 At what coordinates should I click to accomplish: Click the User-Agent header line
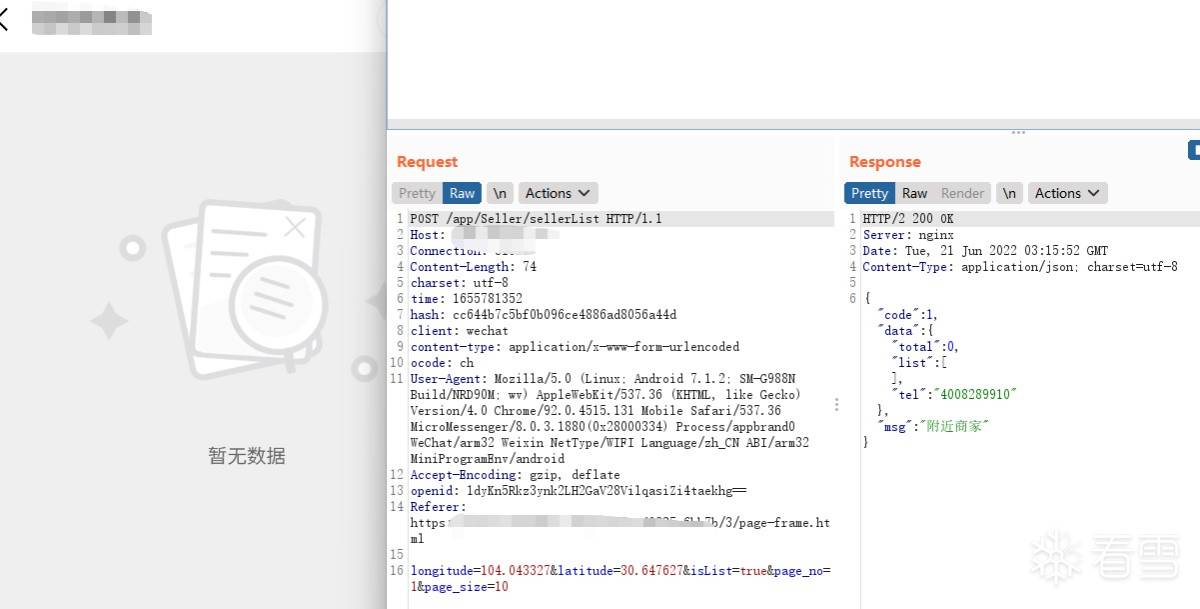(x=610, y=419)
